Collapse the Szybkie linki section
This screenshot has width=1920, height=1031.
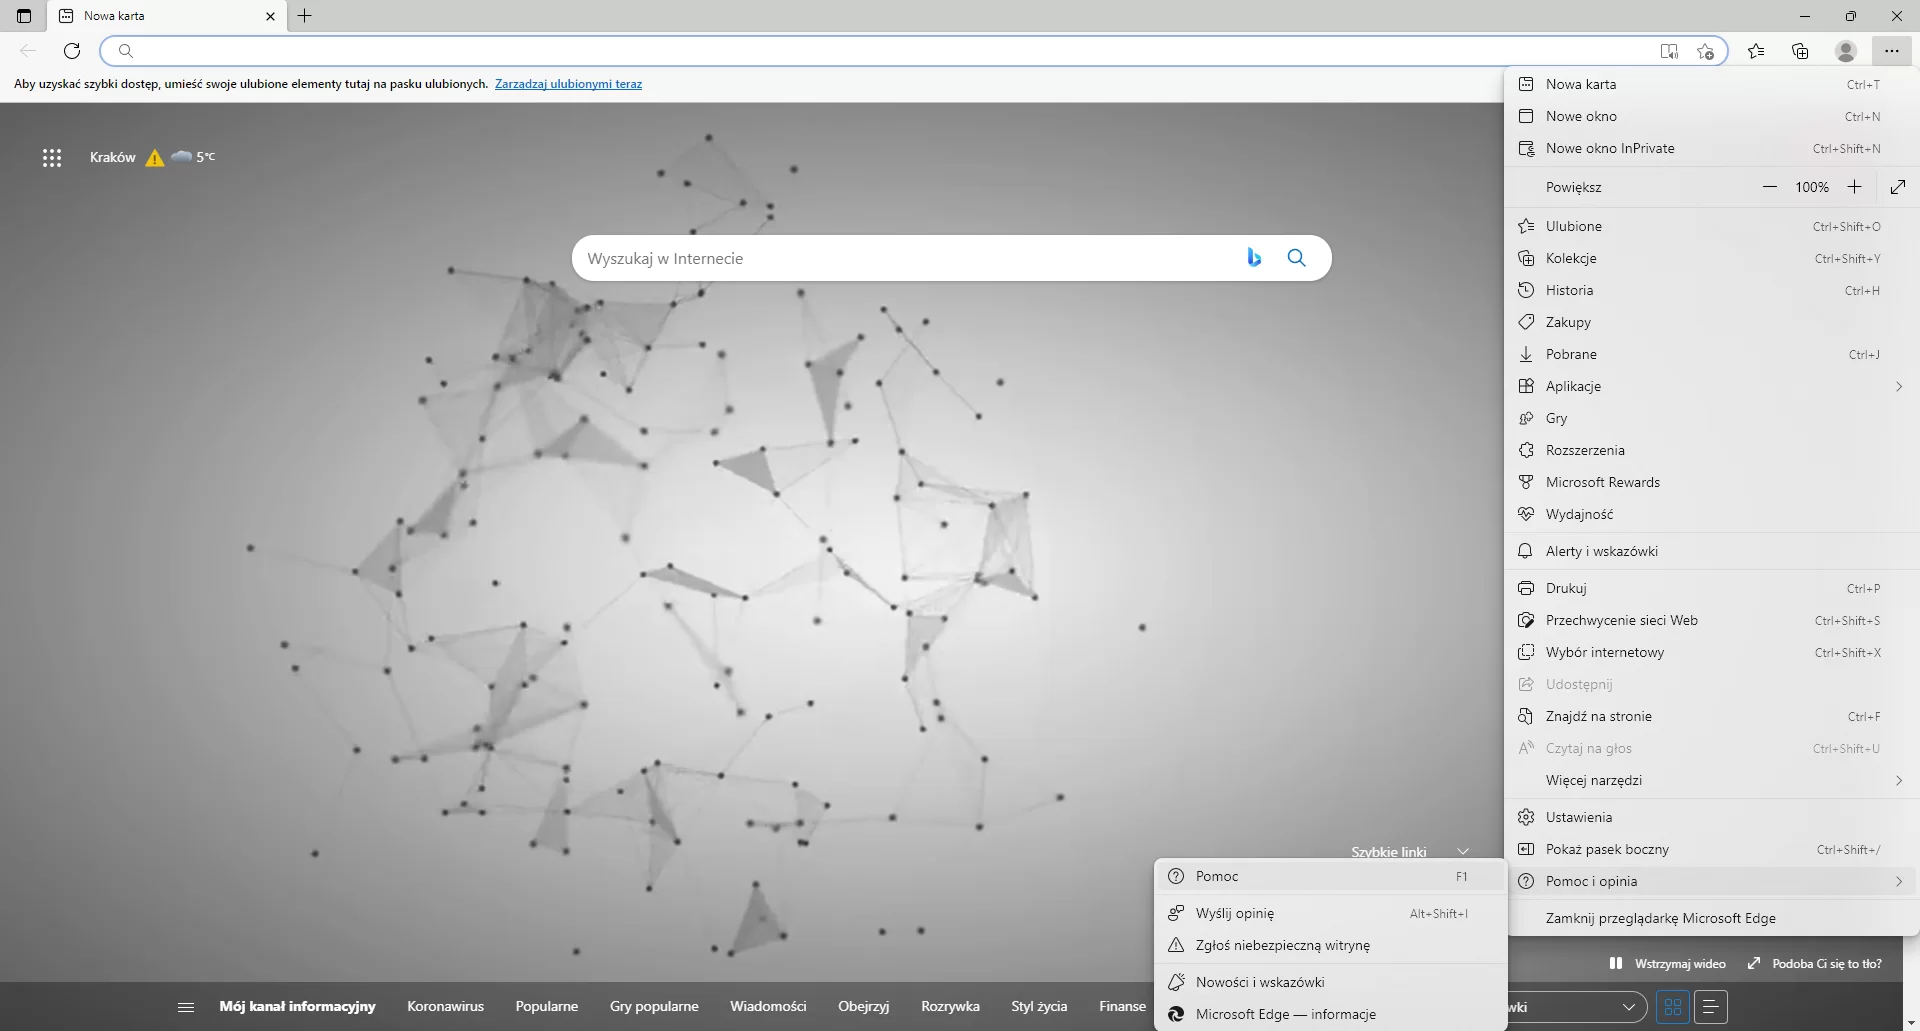point(1463,852)
